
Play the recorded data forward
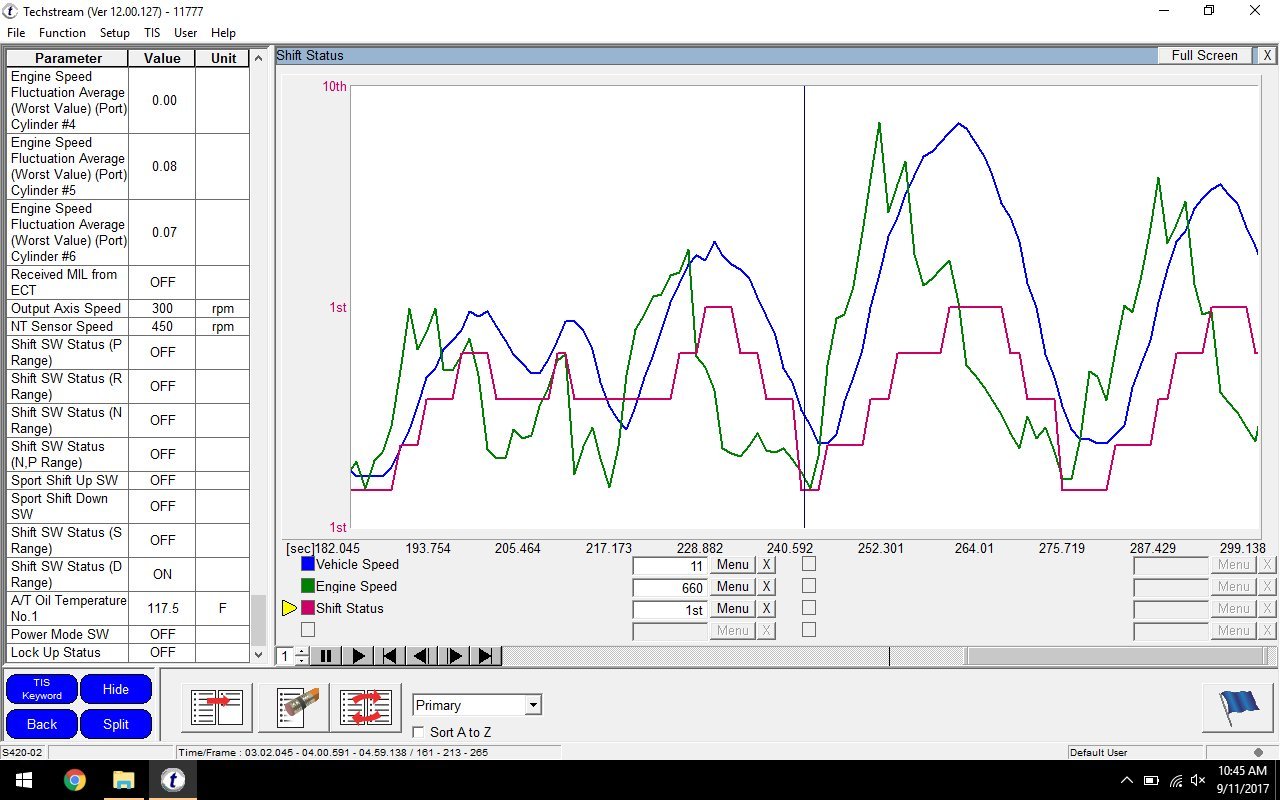(357, 656)
